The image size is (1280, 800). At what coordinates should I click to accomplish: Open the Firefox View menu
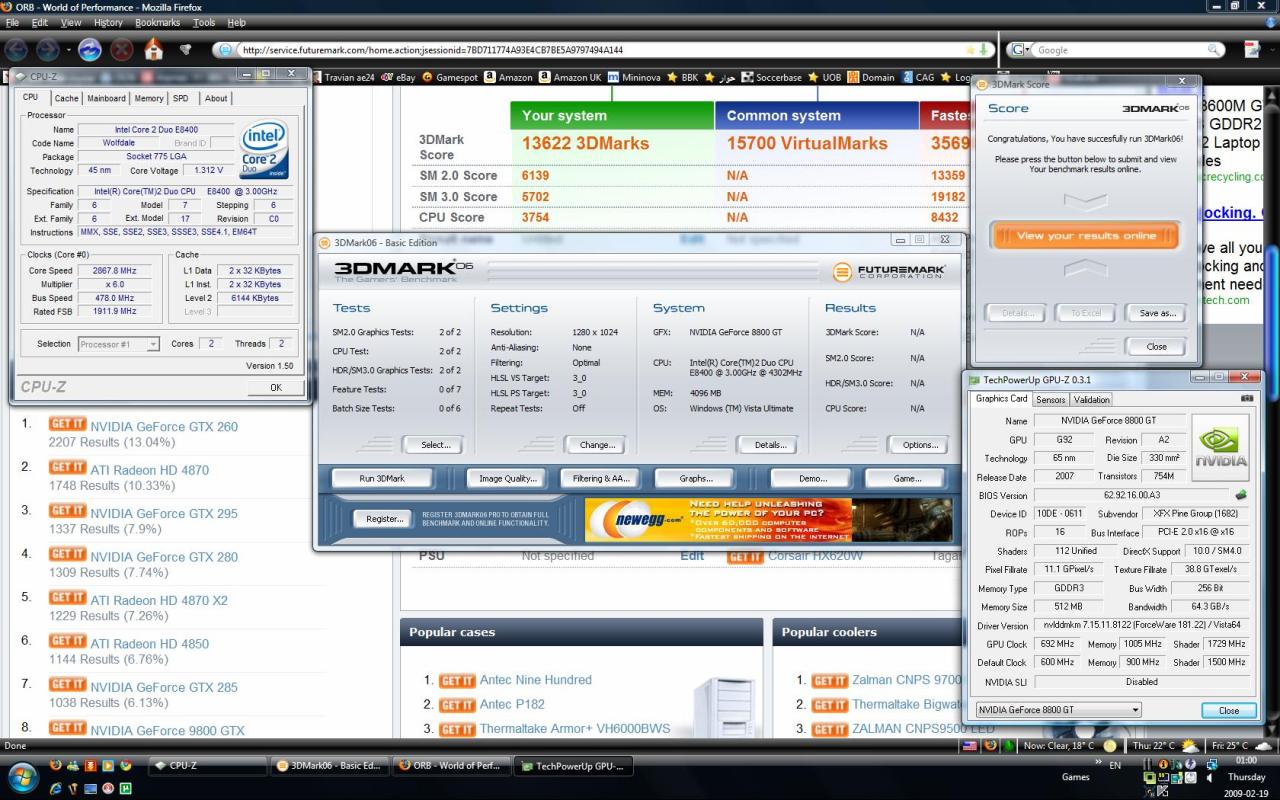click(x=71, y=22)
